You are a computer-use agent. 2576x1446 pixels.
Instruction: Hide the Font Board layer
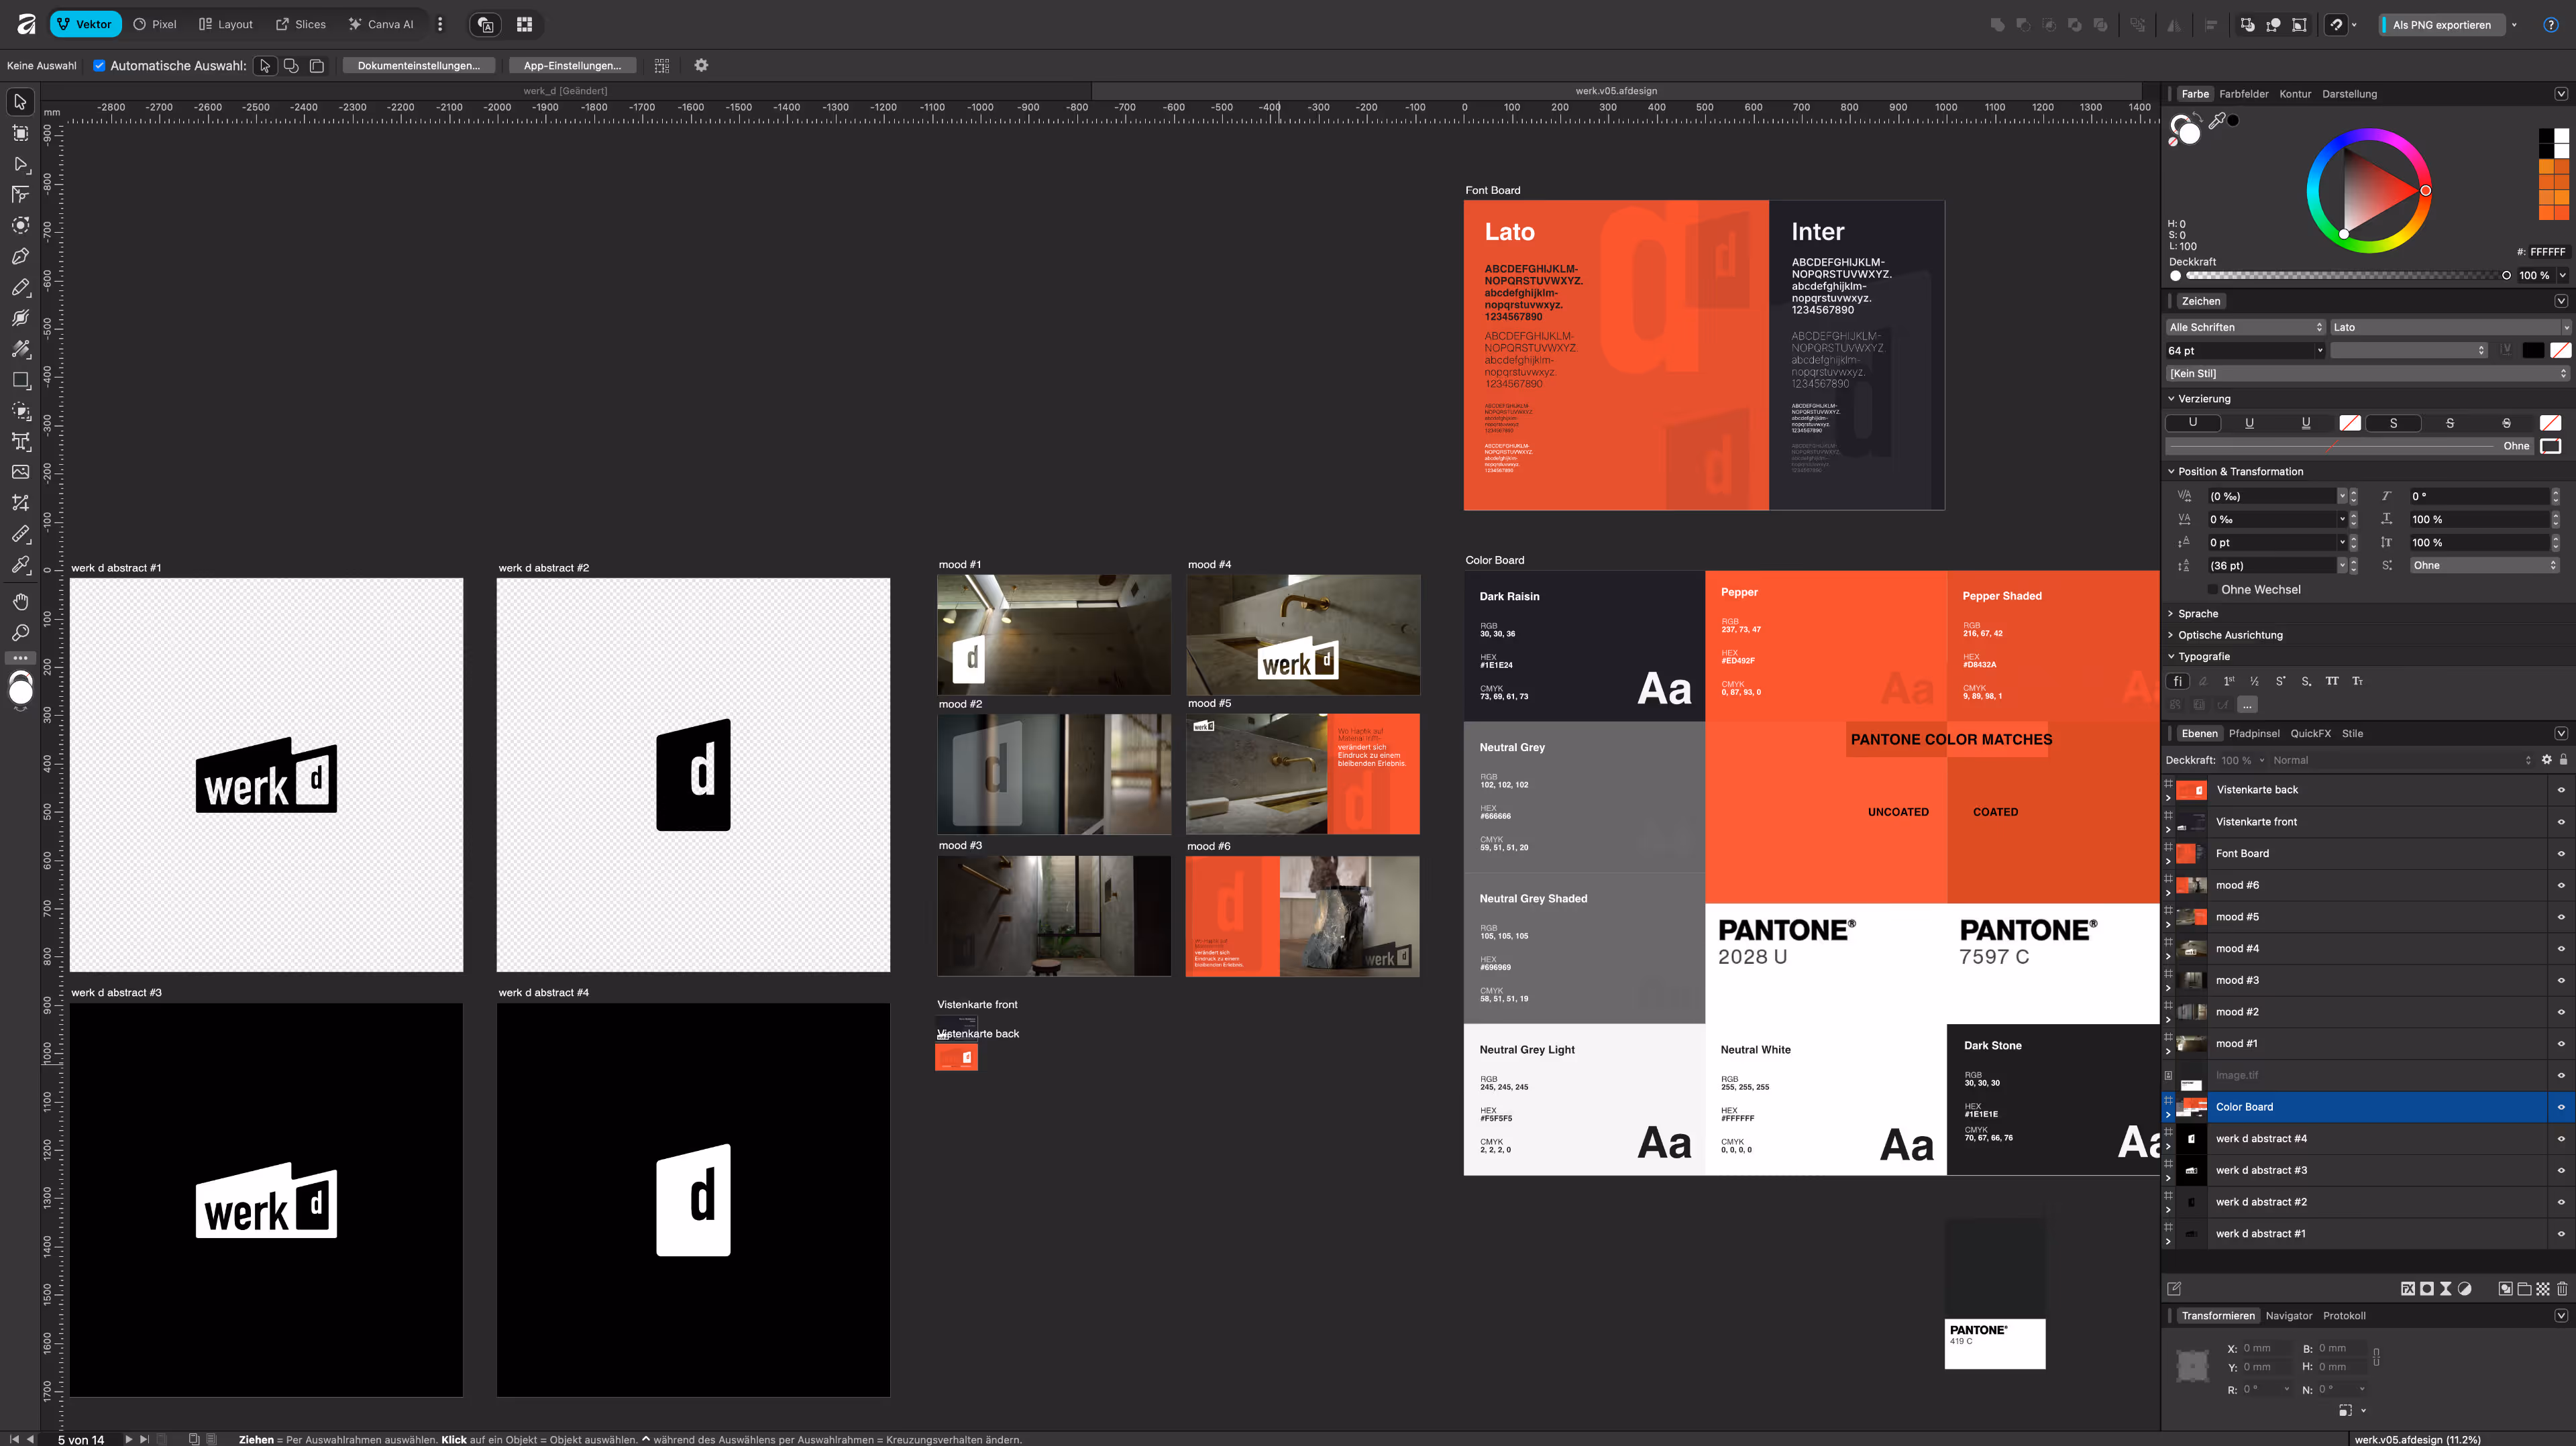(2561, 854)
